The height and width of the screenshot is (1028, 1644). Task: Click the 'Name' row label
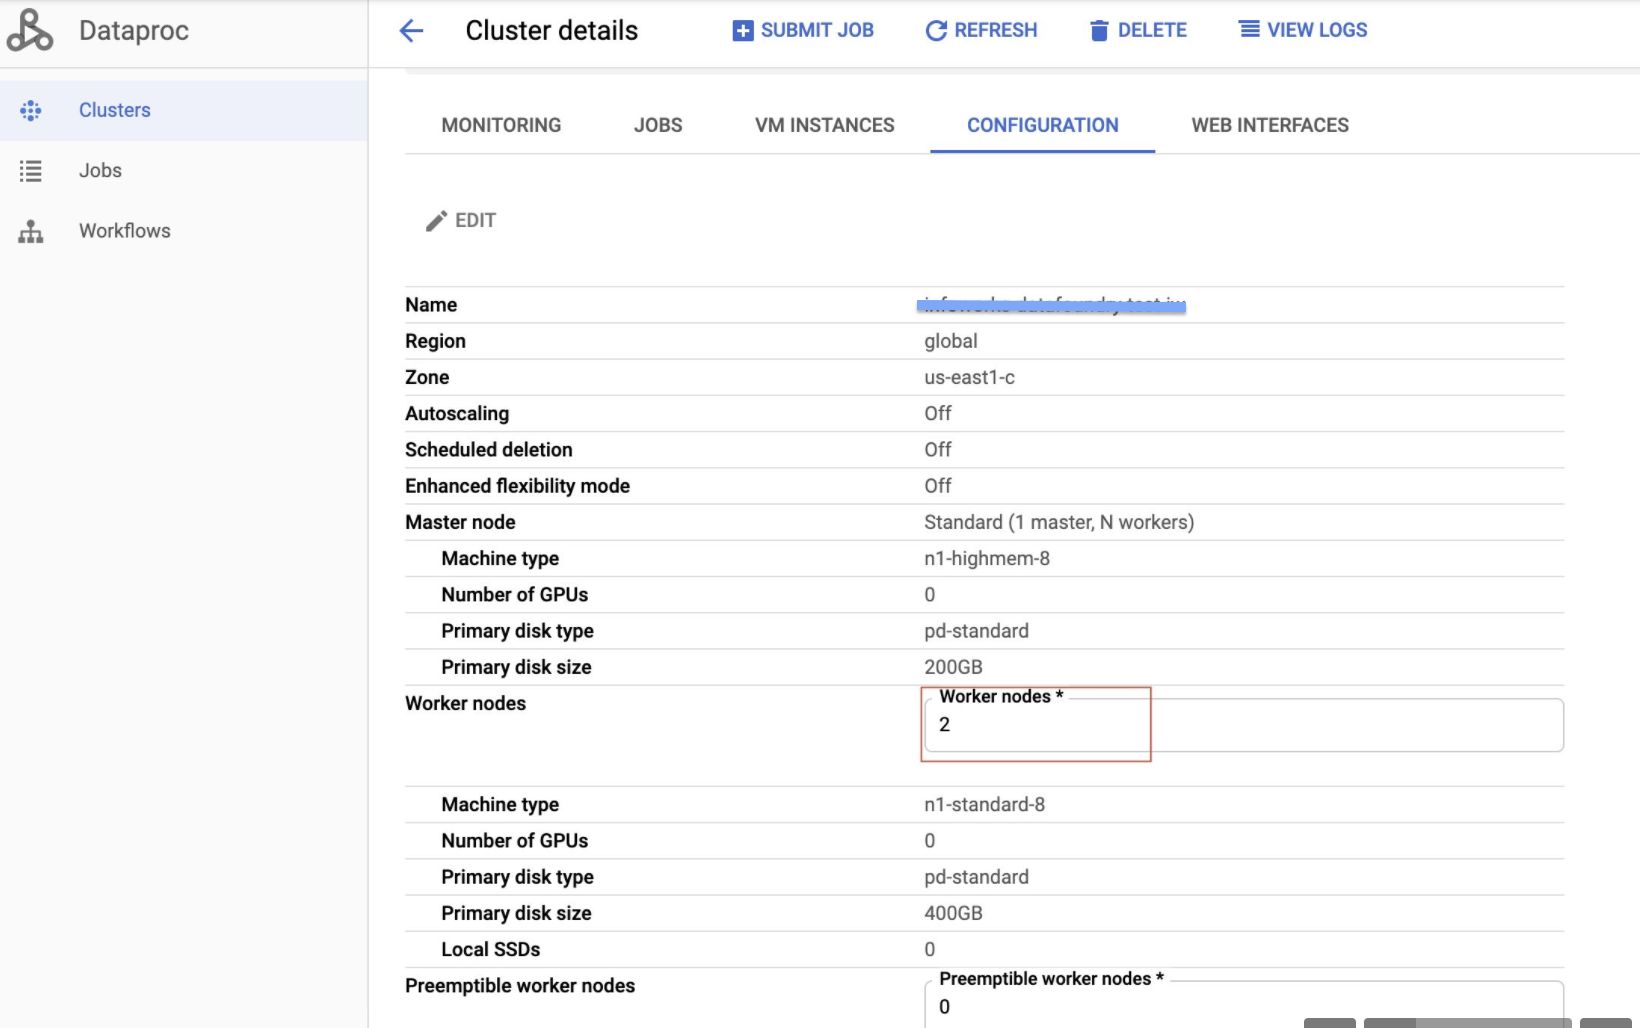pyautogui.click(x=431, y=305)
